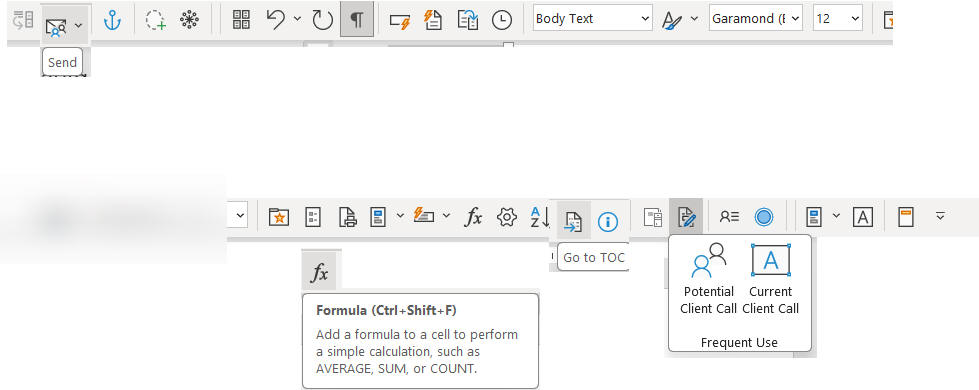Click the blue header page icon near text box

point(813,217)
